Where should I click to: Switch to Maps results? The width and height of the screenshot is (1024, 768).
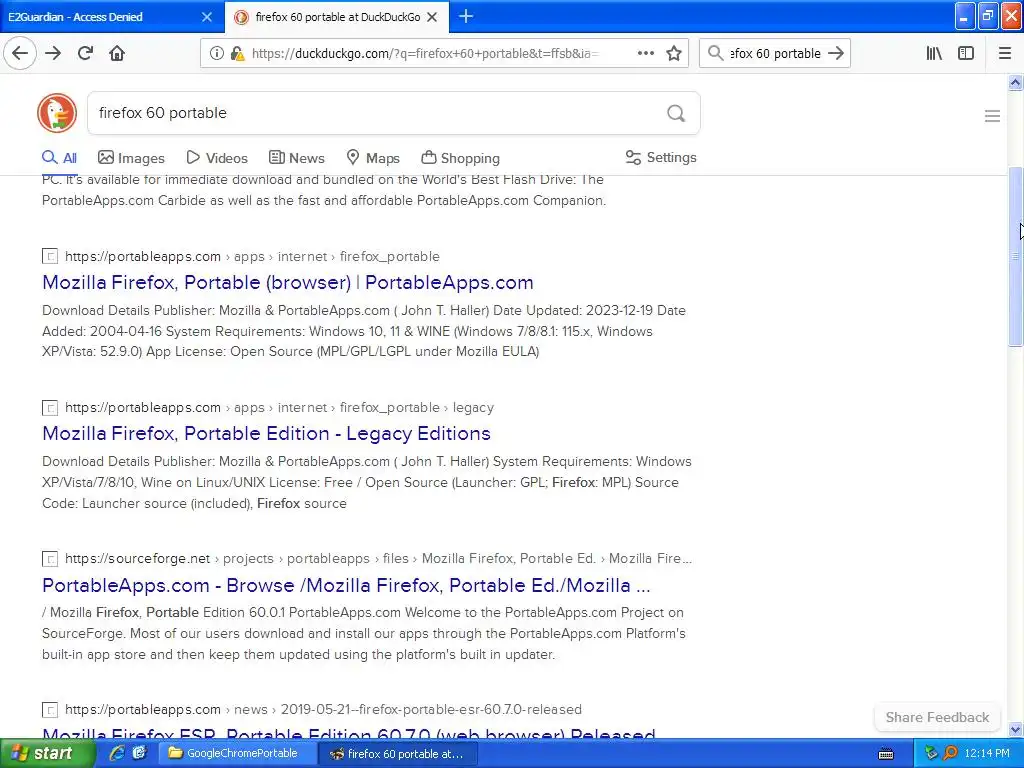coord(373,158)
